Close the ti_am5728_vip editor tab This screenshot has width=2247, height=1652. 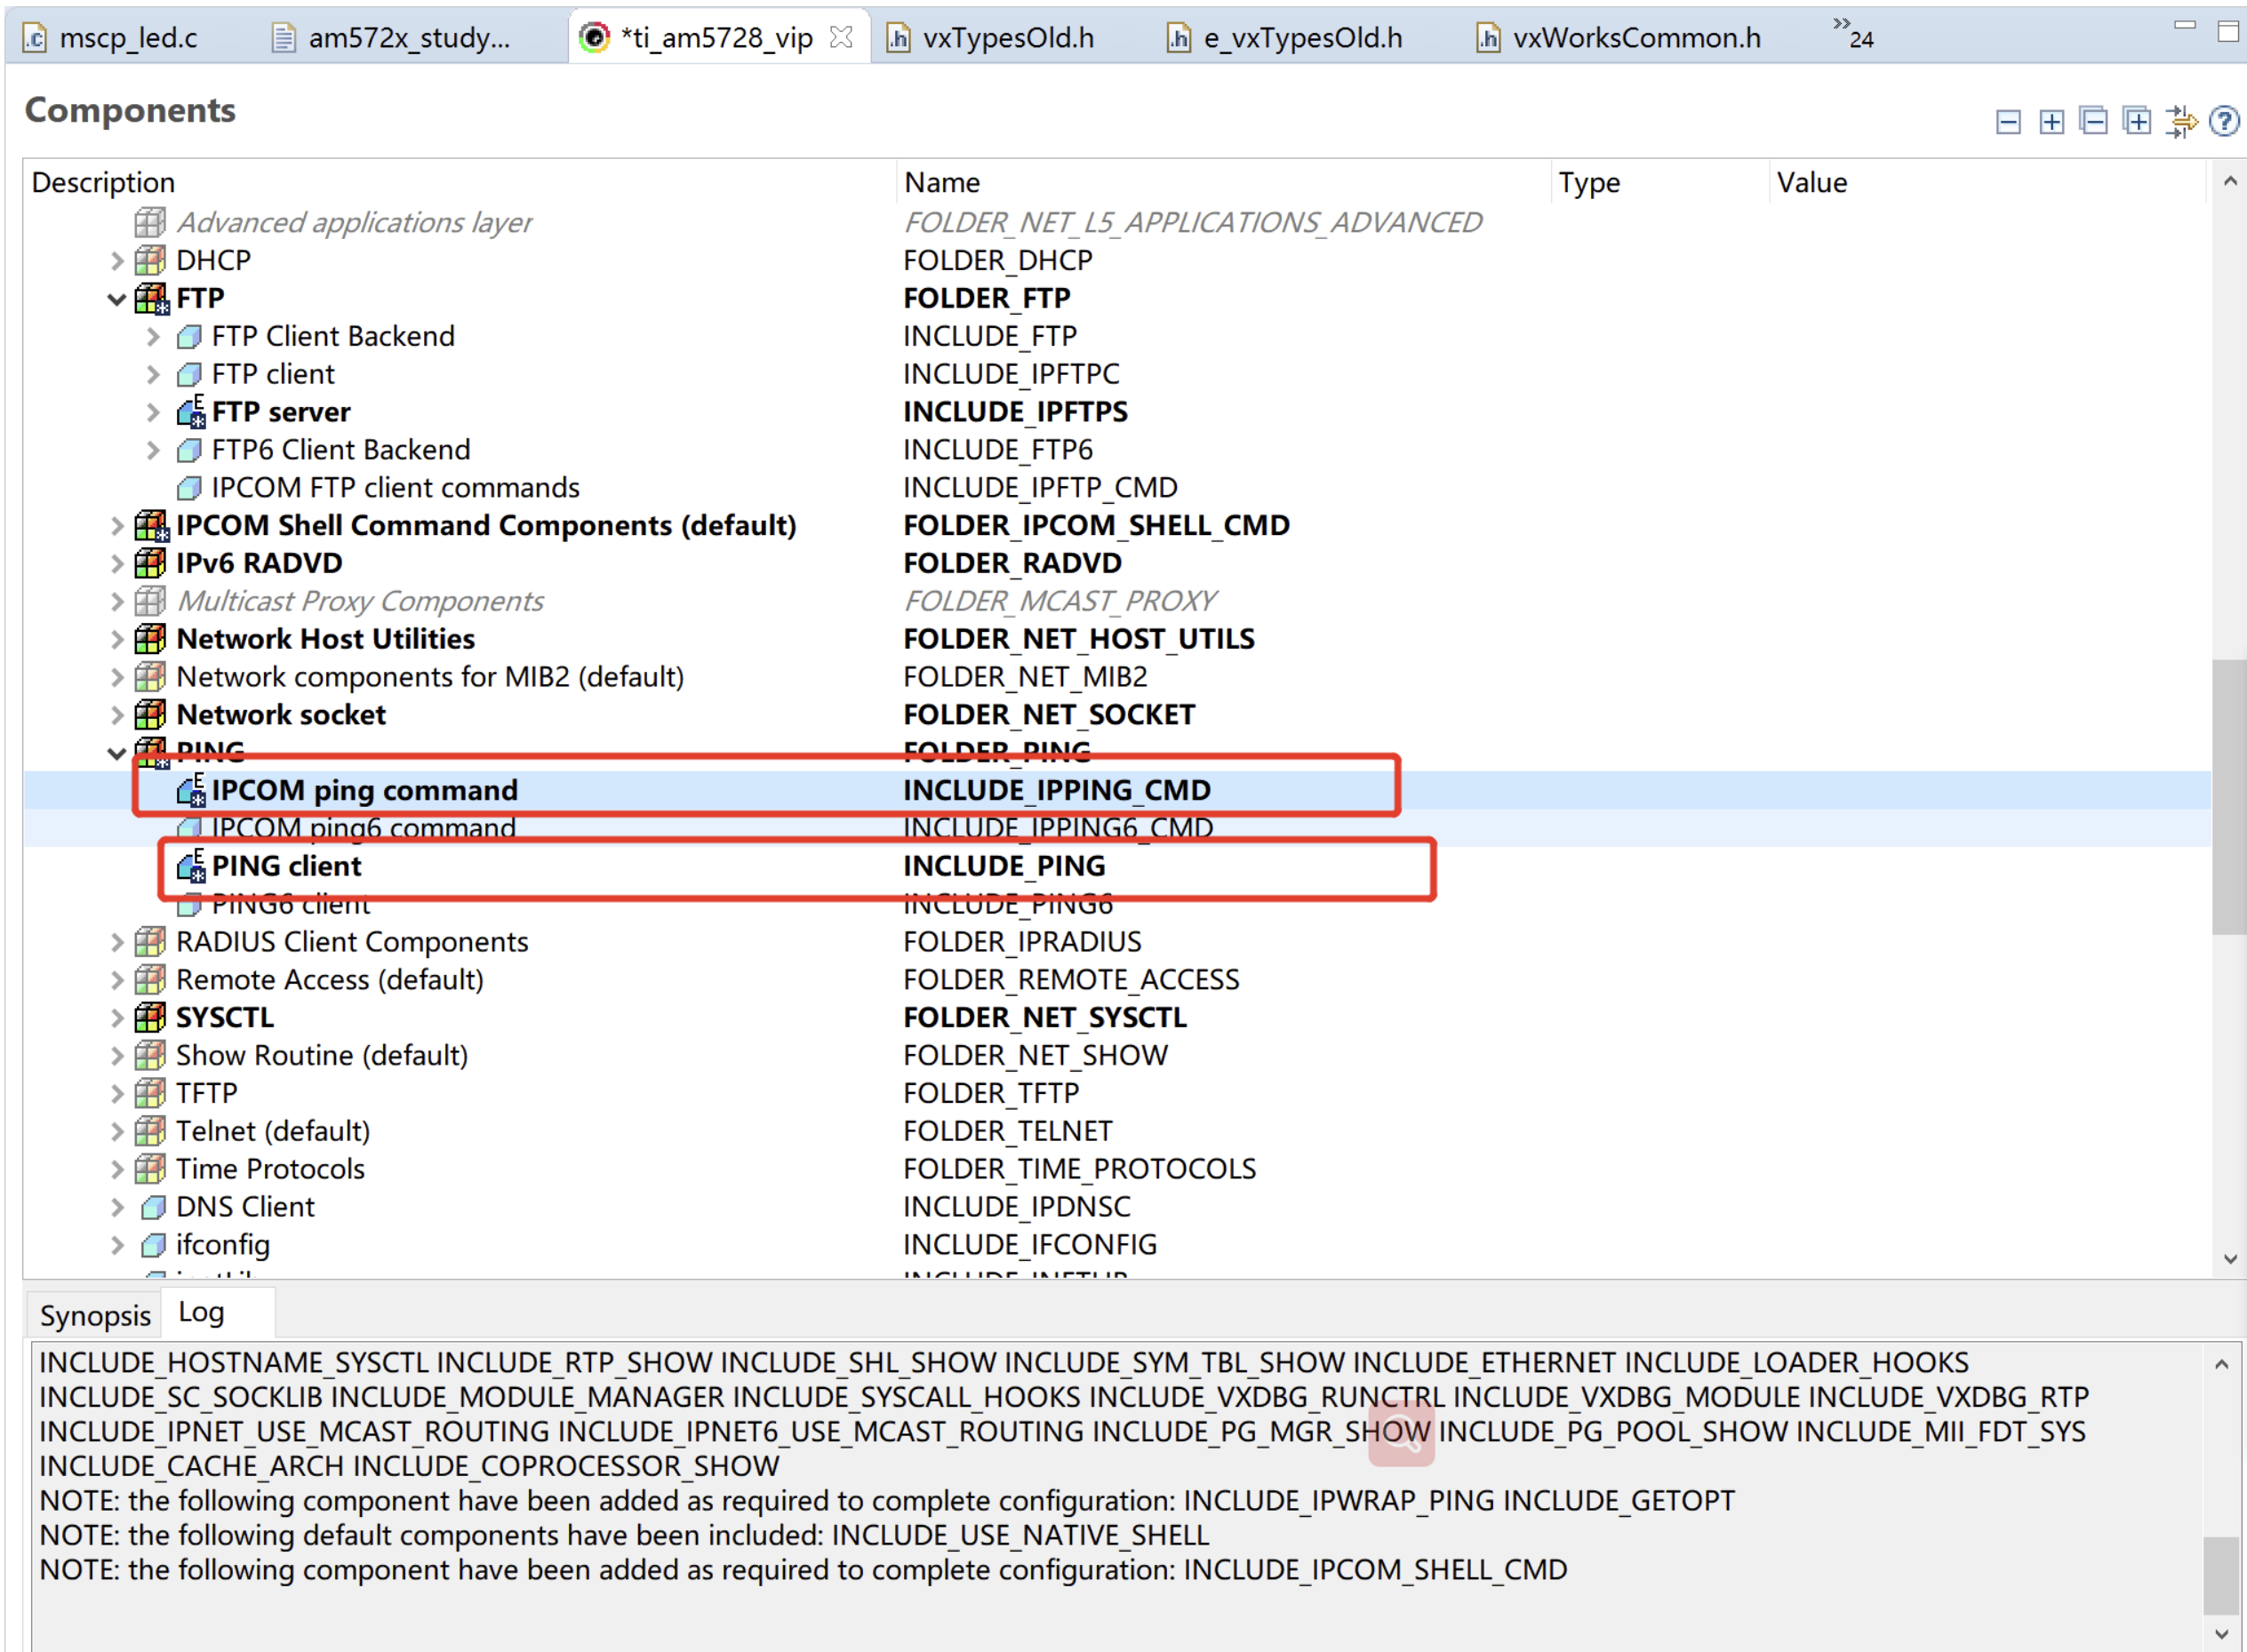[842, 37]
